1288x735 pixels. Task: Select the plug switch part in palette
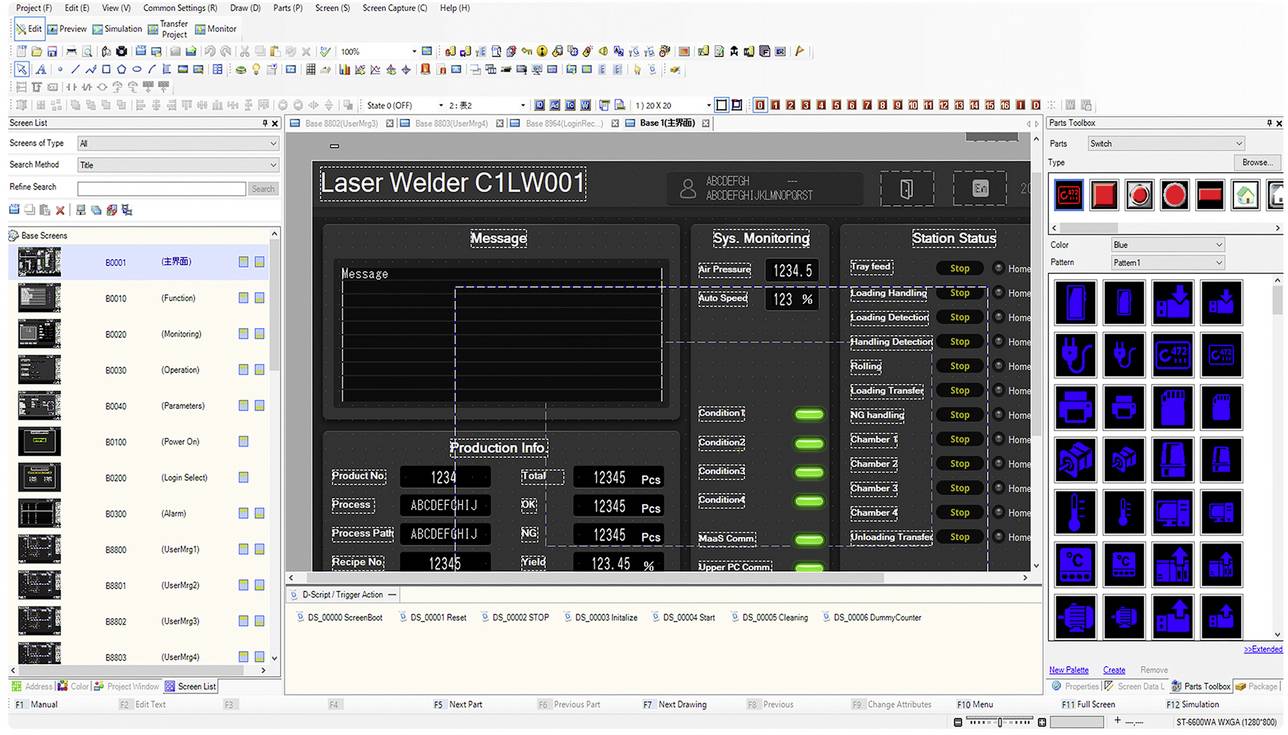(1075, 354)
